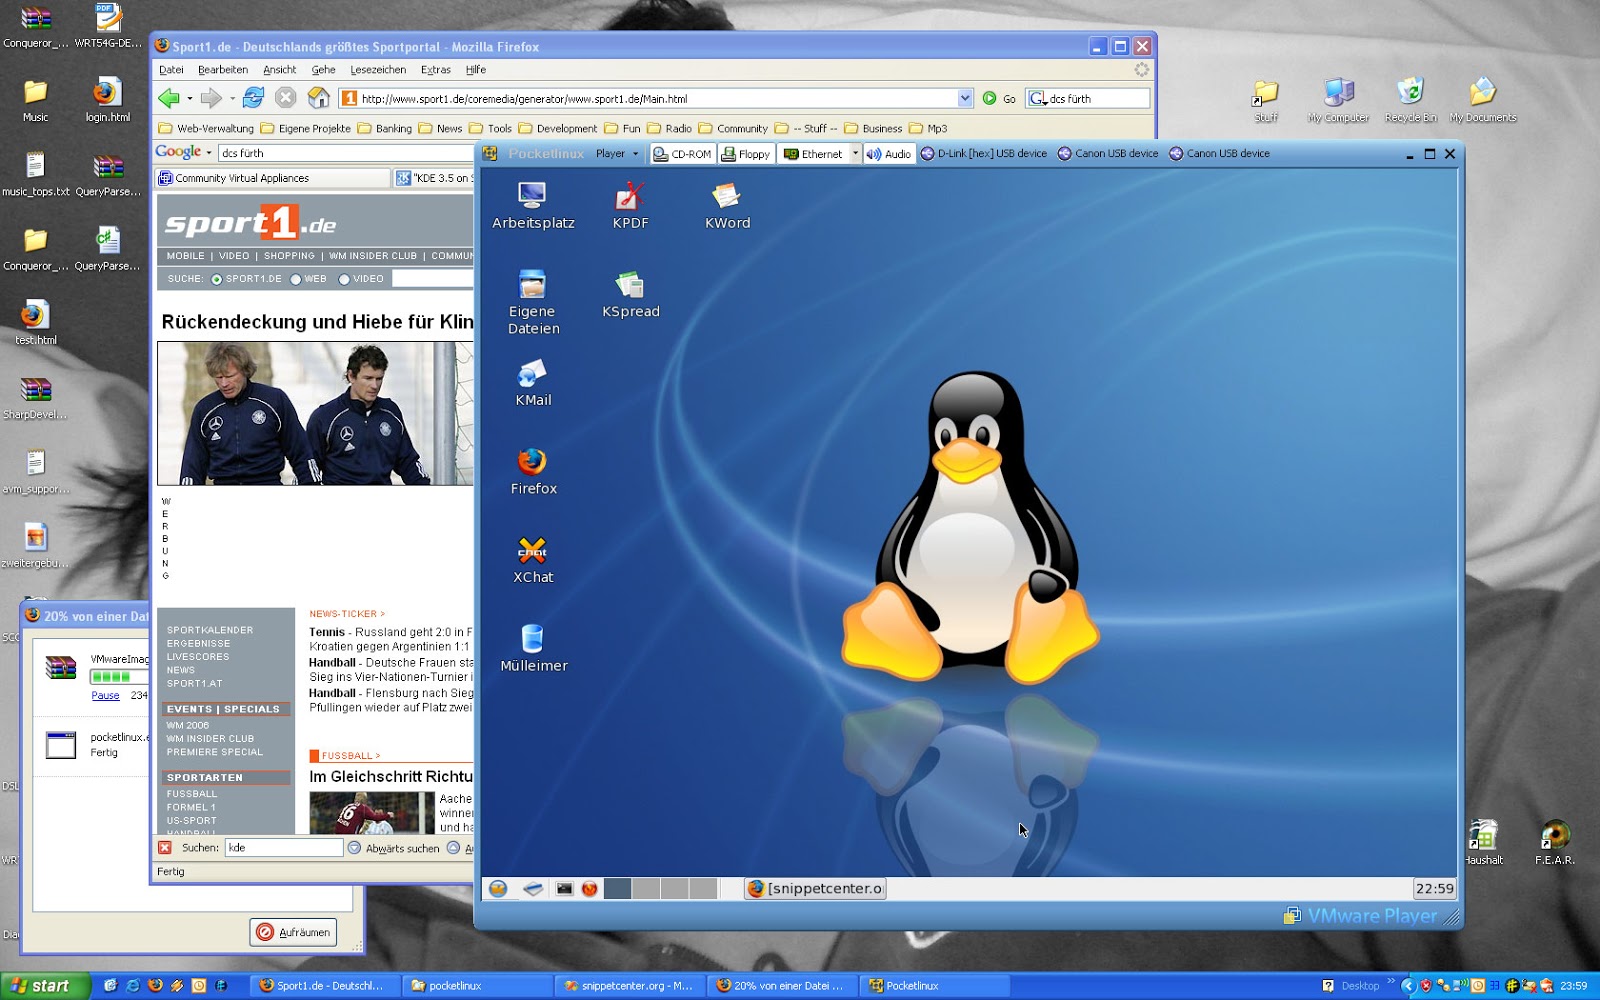Expand the Ethernet device dropdown arrow
The image size is (1600, 1000).
[x=855, y=153]
